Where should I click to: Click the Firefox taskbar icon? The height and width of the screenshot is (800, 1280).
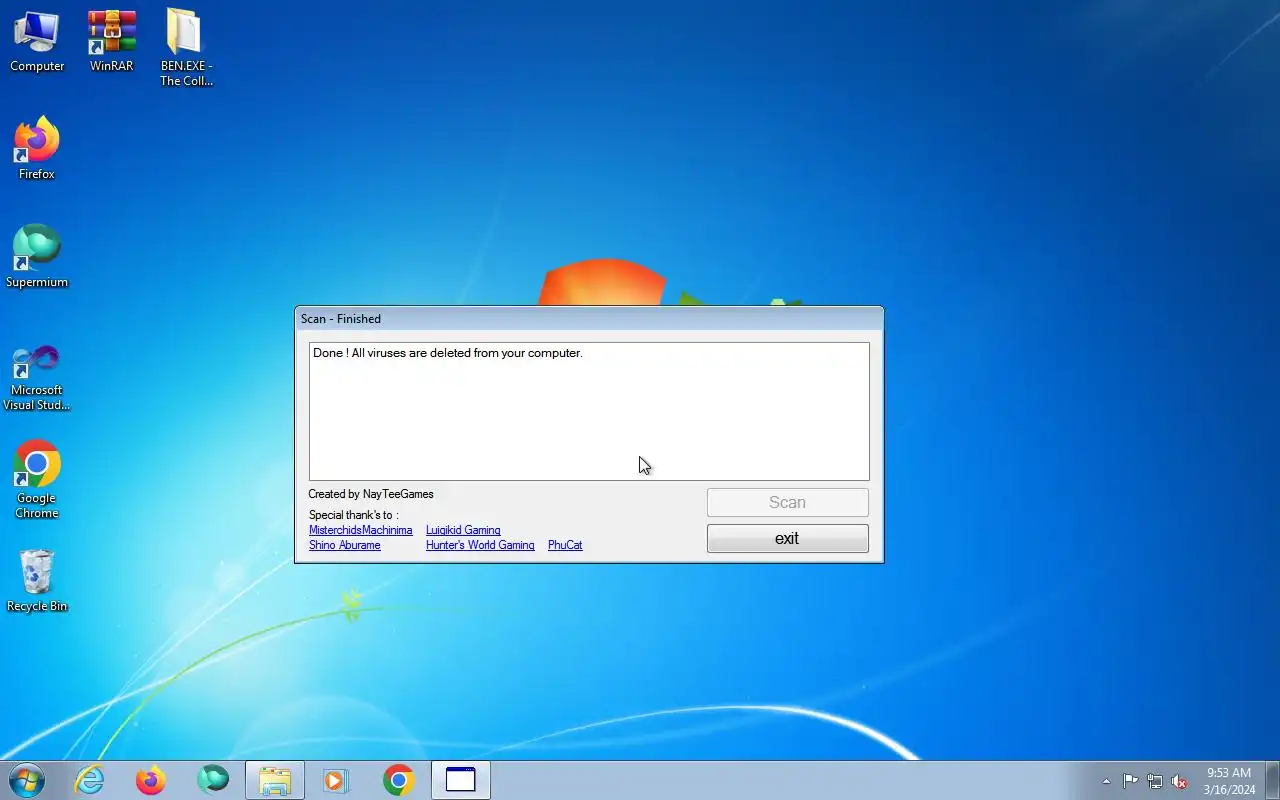pyautogui.click(x=151, y=780)
